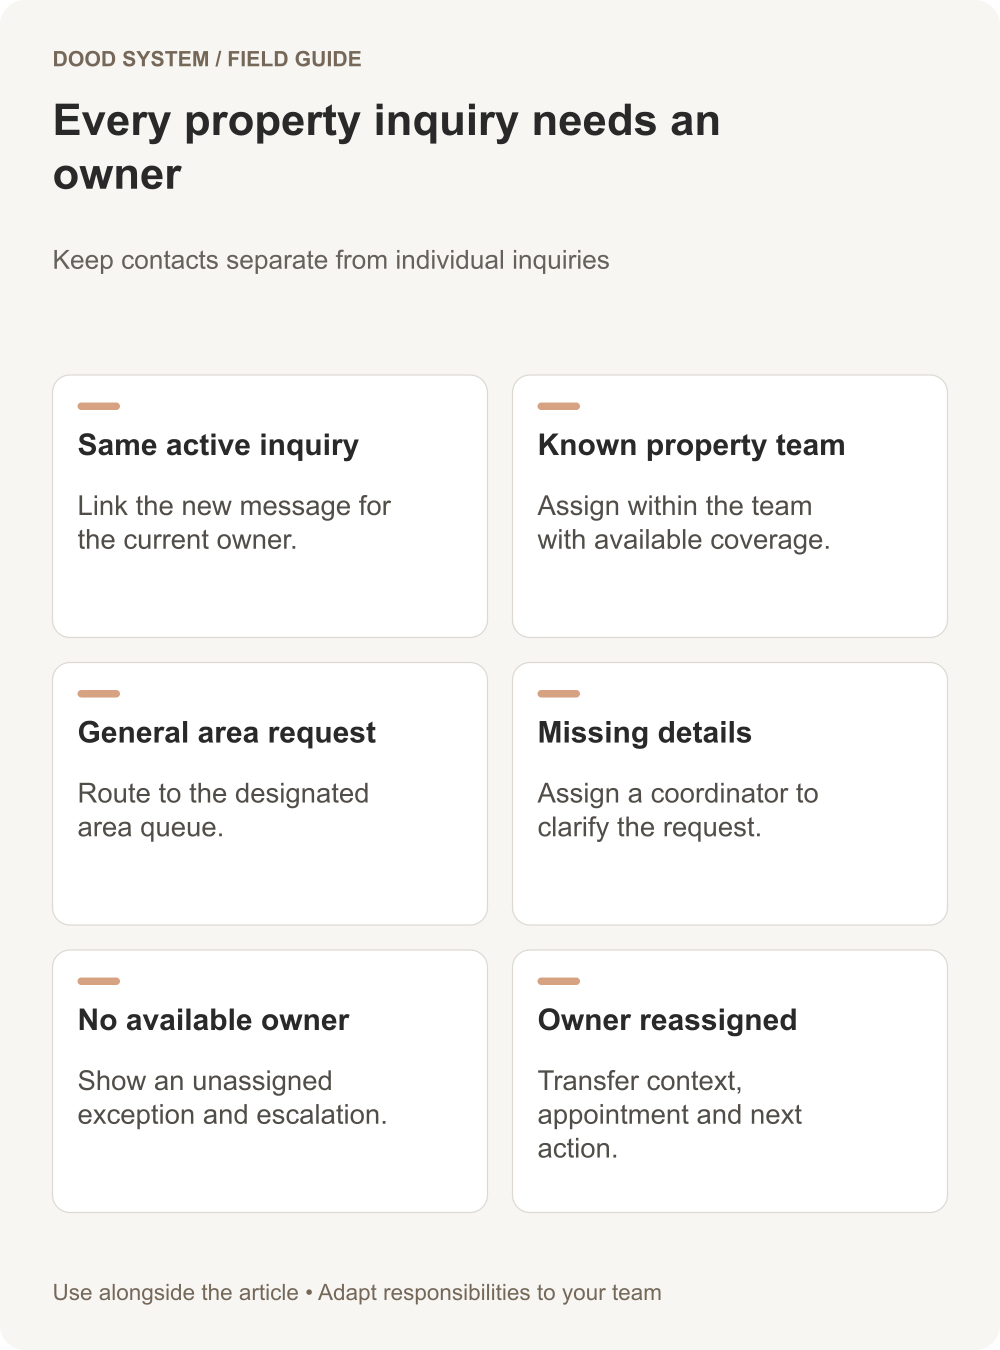Select the Same active inquiry heading
This screenshot has width=1000, height=1350.
coord(218,446)
